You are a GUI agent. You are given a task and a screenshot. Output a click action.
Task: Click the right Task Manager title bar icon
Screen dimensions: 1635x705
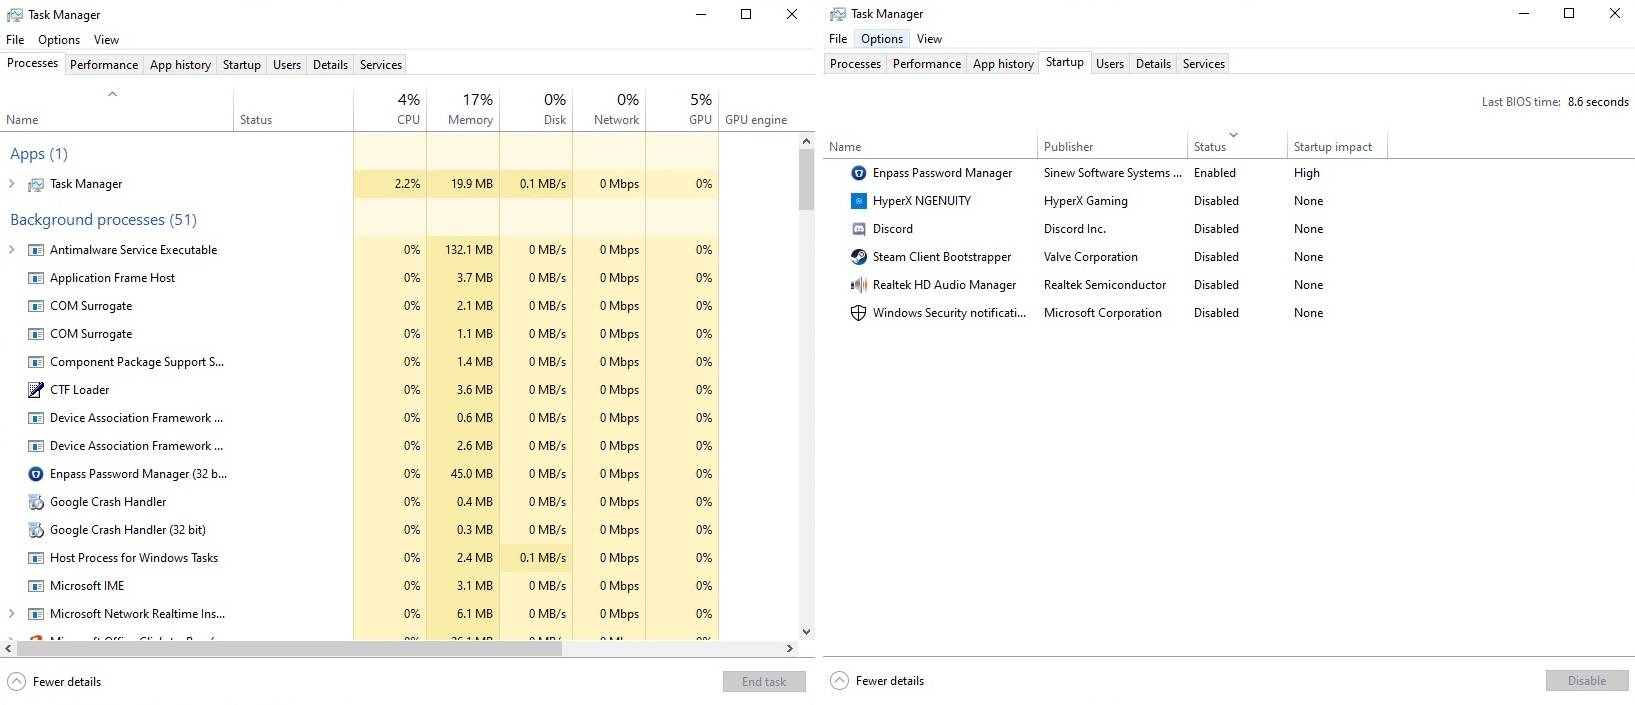(x=838, y=14)
